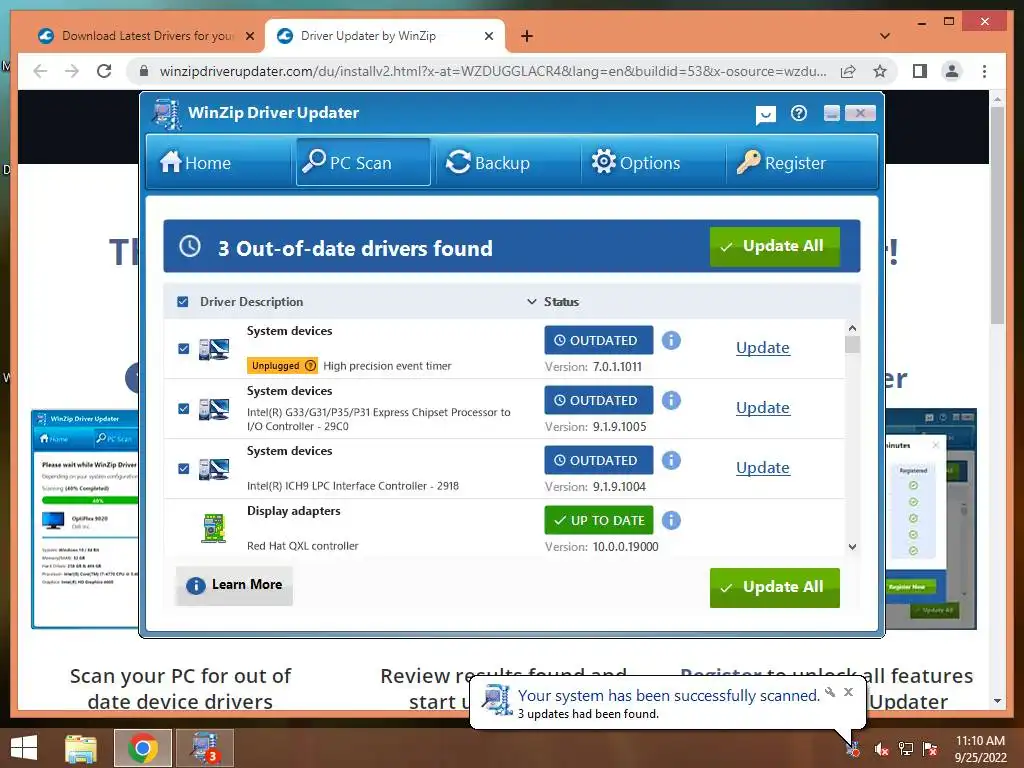The width and height of the screenshot is (1024, 768).
Task: Open the Action Center flag tray icon
Action: click(930, 749)
